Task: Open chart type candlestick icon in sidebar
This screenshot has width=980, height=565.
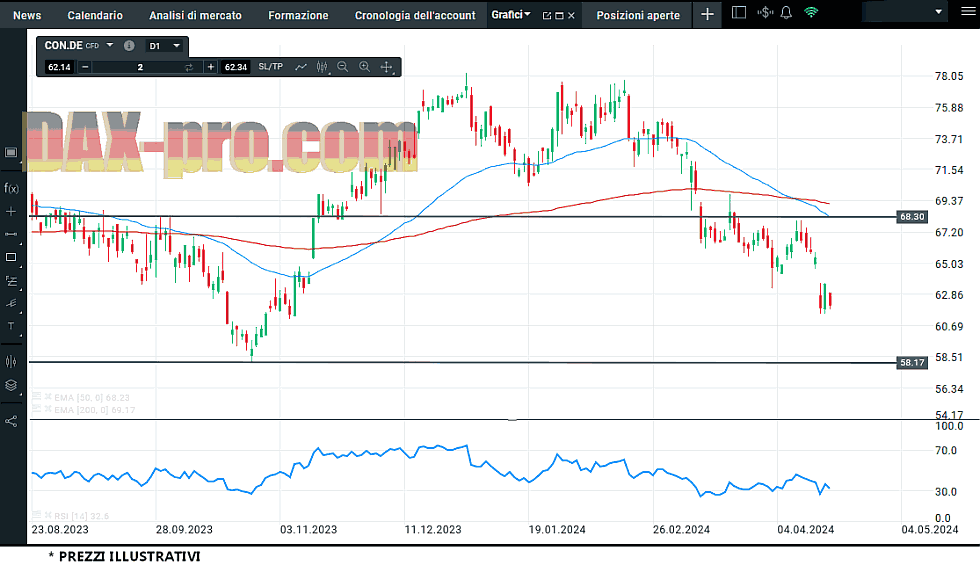Action: click(11, 361)
